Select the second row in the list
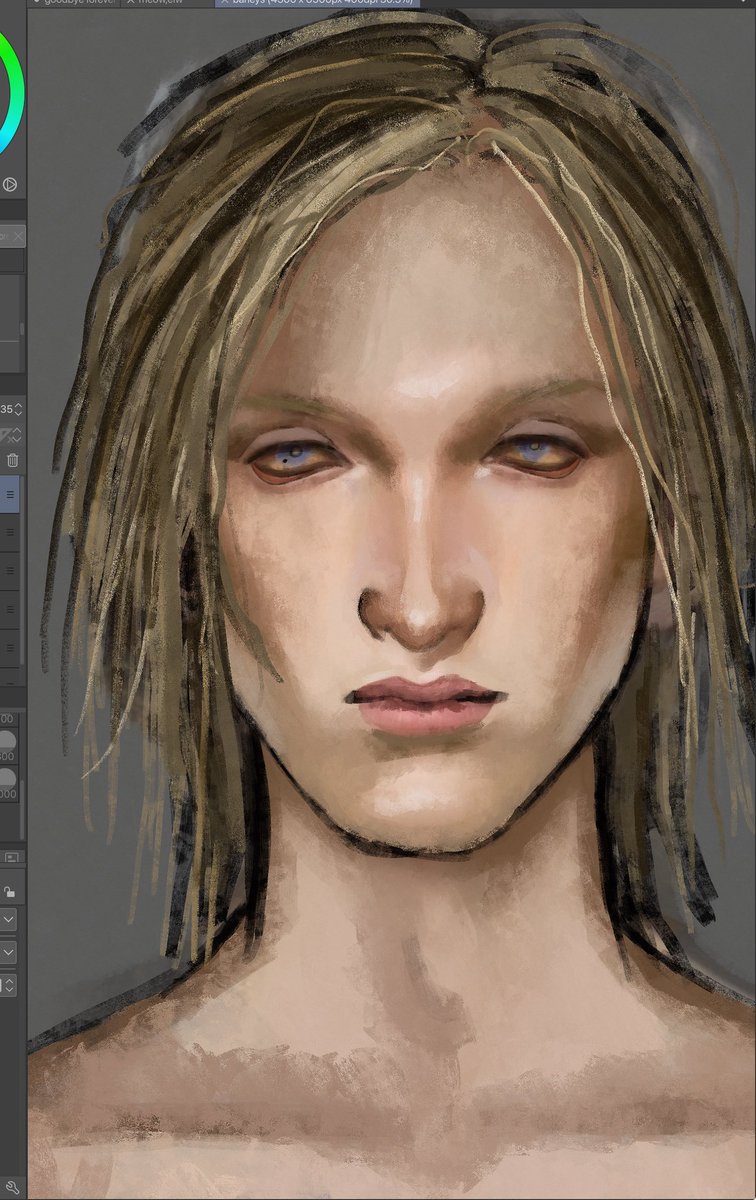The height and width of the screenshot is (1200, 756). point(10,532)
